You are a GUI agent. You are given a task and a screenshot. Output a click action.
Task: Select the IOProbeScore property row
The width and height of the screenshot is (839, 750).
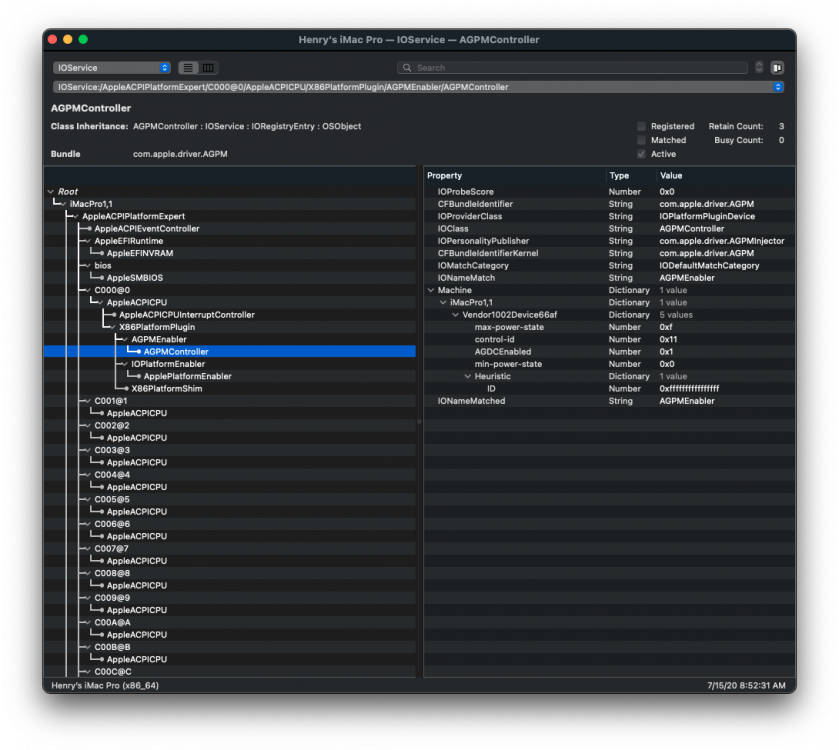tap(609, 192)
